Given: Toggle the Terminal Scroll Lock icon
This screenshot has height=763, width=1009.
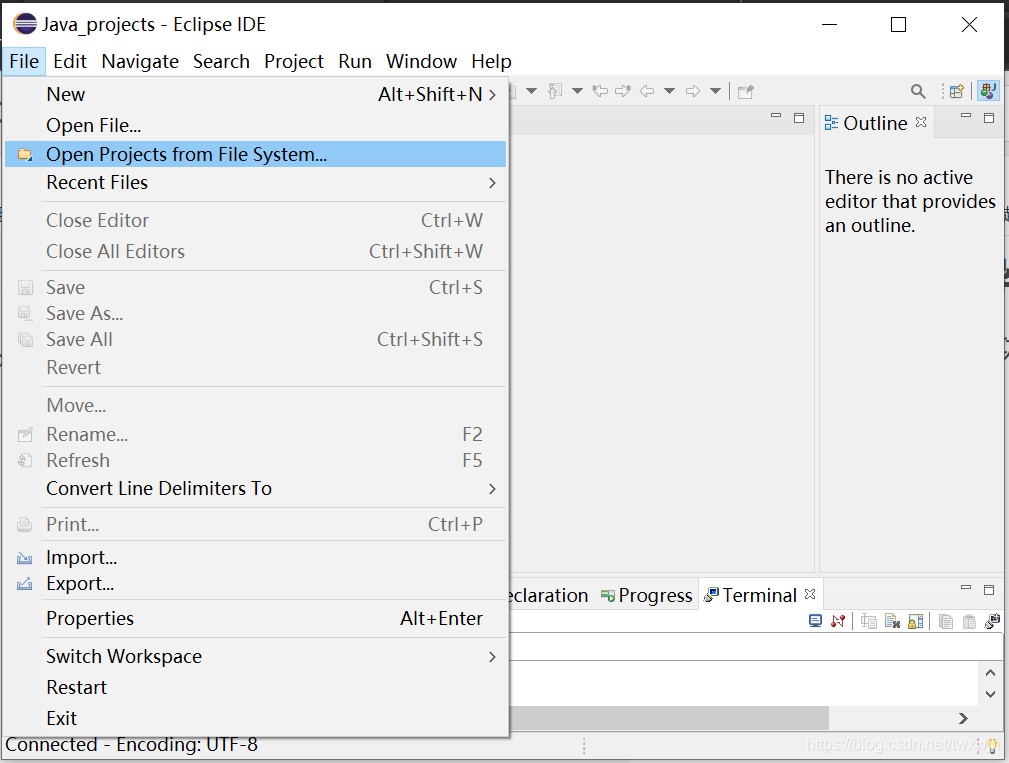Looking at the screenshot, I should (x=916, y=621).
